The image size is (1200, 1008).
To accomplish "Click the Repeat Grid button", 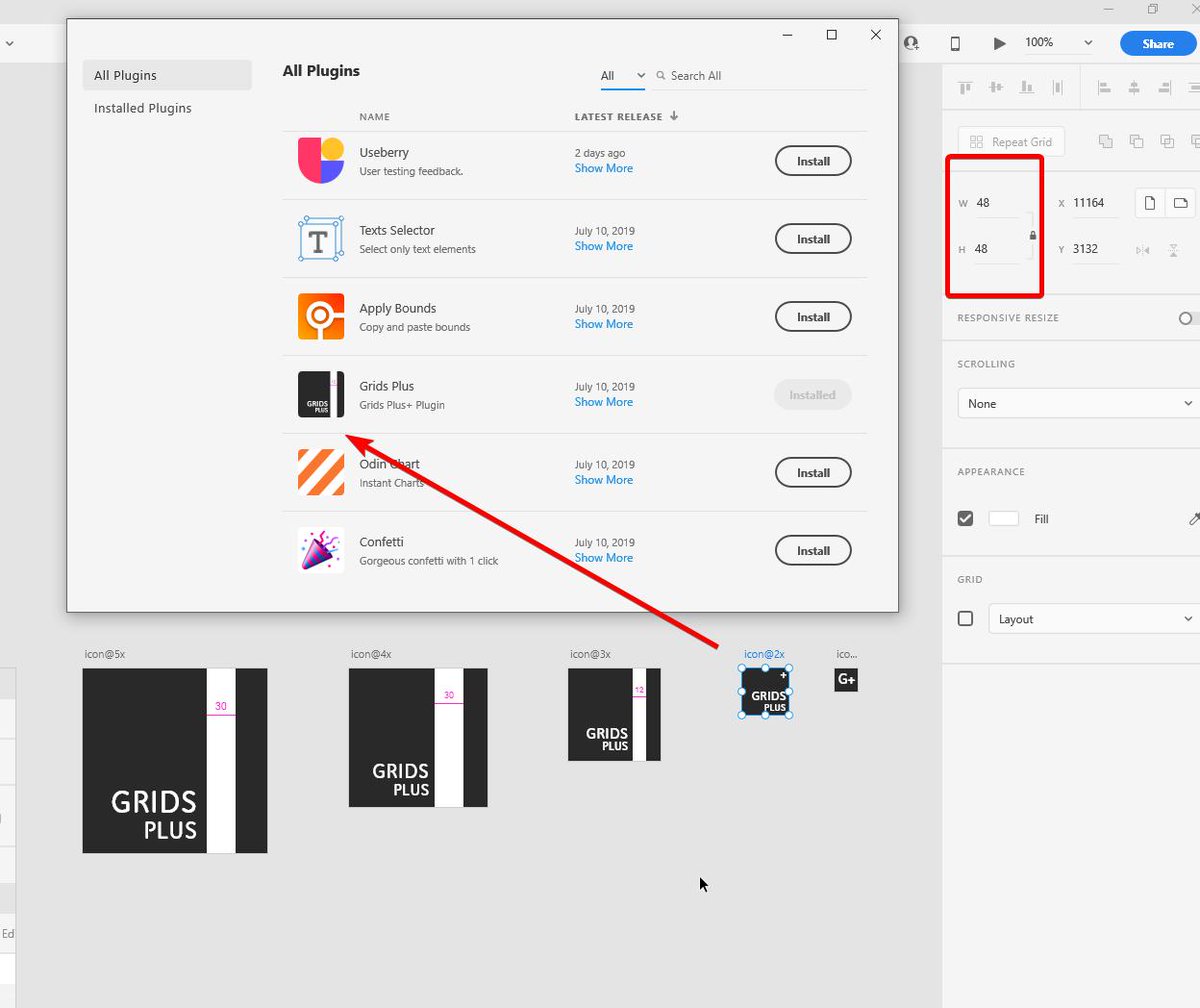I will pos(1011,142).
